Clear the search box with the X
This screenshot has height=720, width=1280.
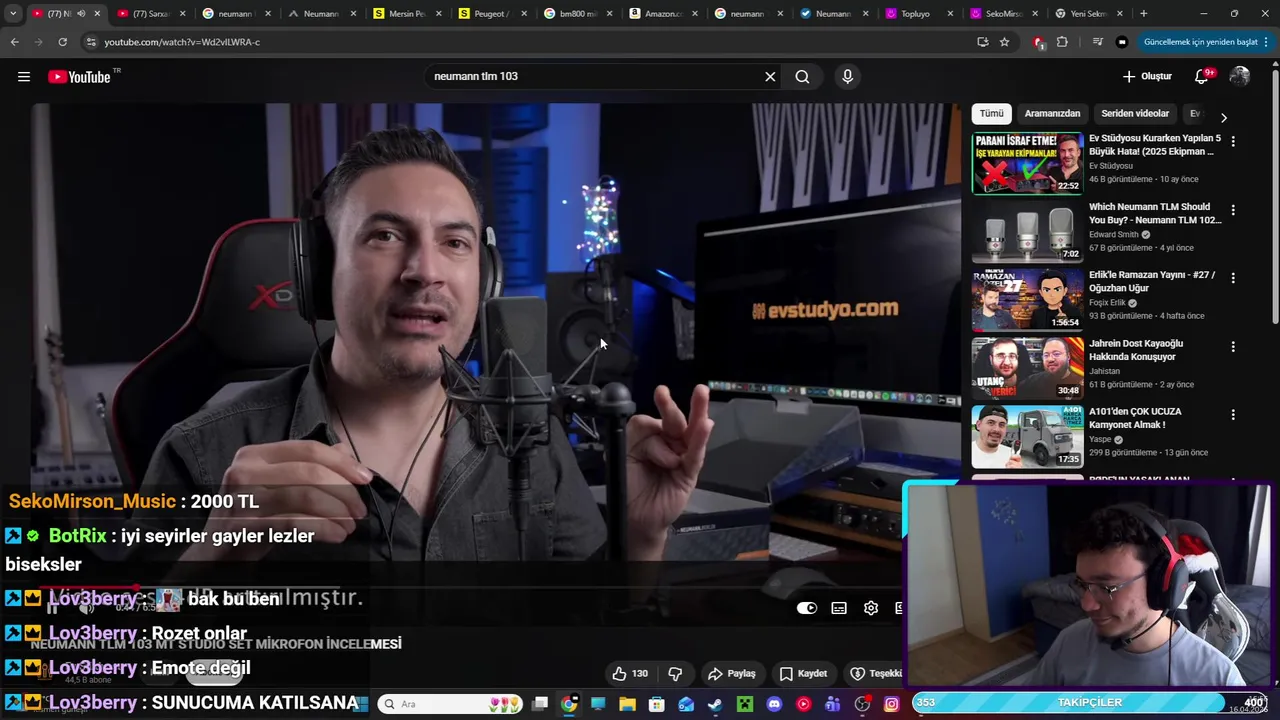click(x=770, y=77)
